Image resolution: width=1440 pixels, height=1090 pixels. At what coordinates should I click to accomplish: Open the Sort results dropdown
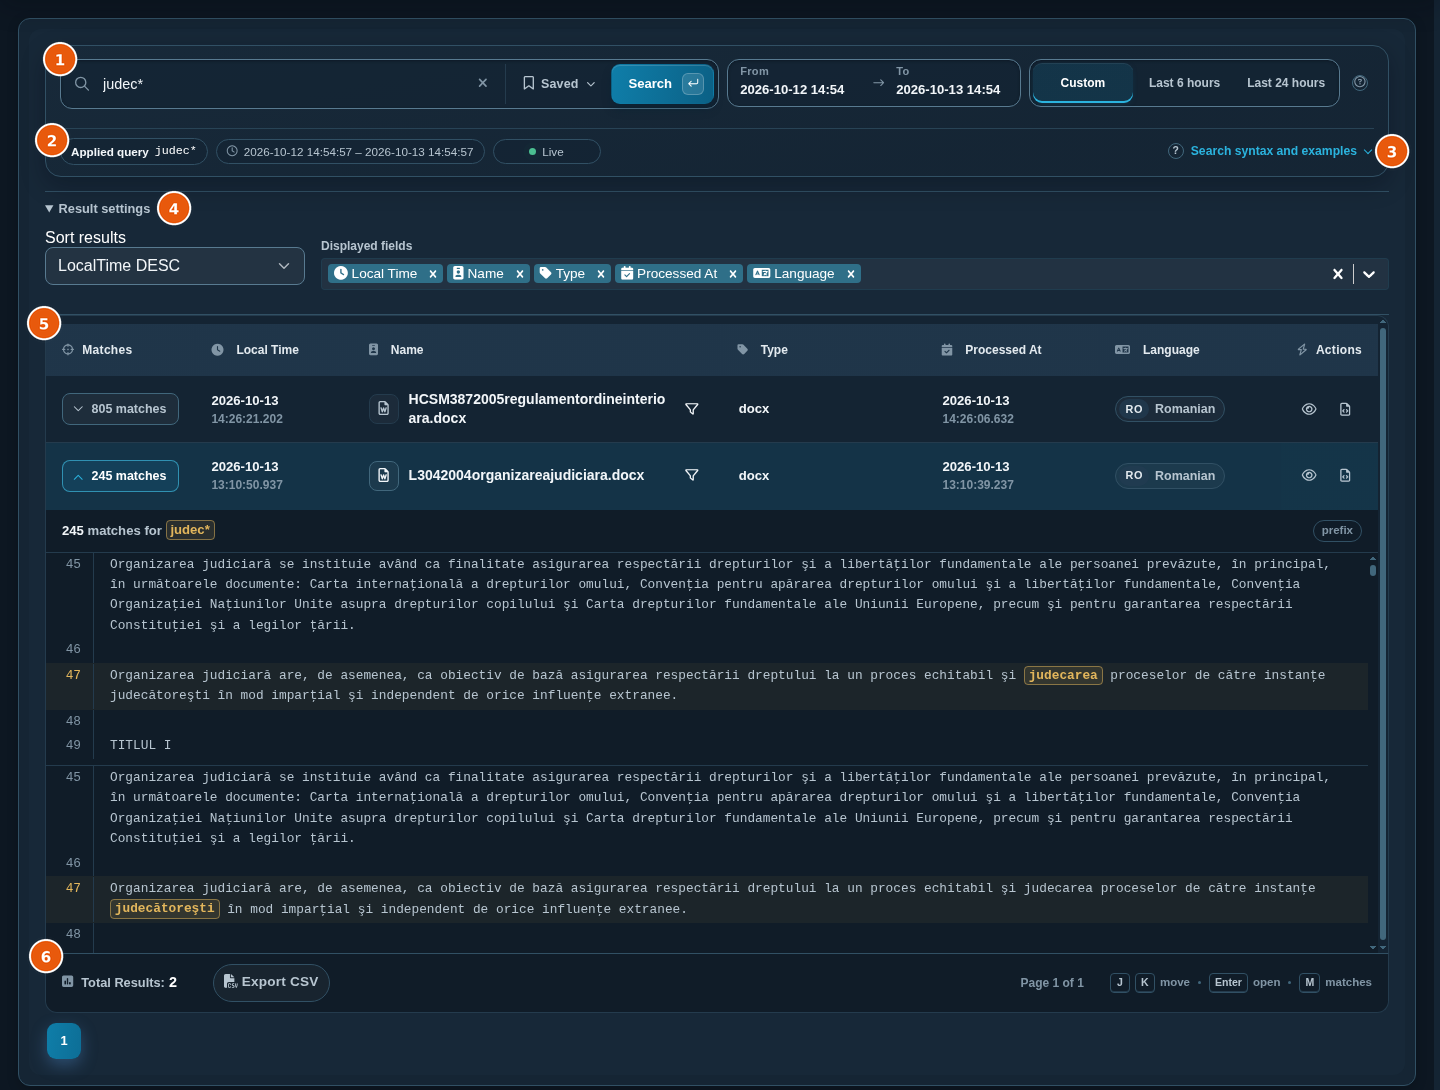(175, 266)
